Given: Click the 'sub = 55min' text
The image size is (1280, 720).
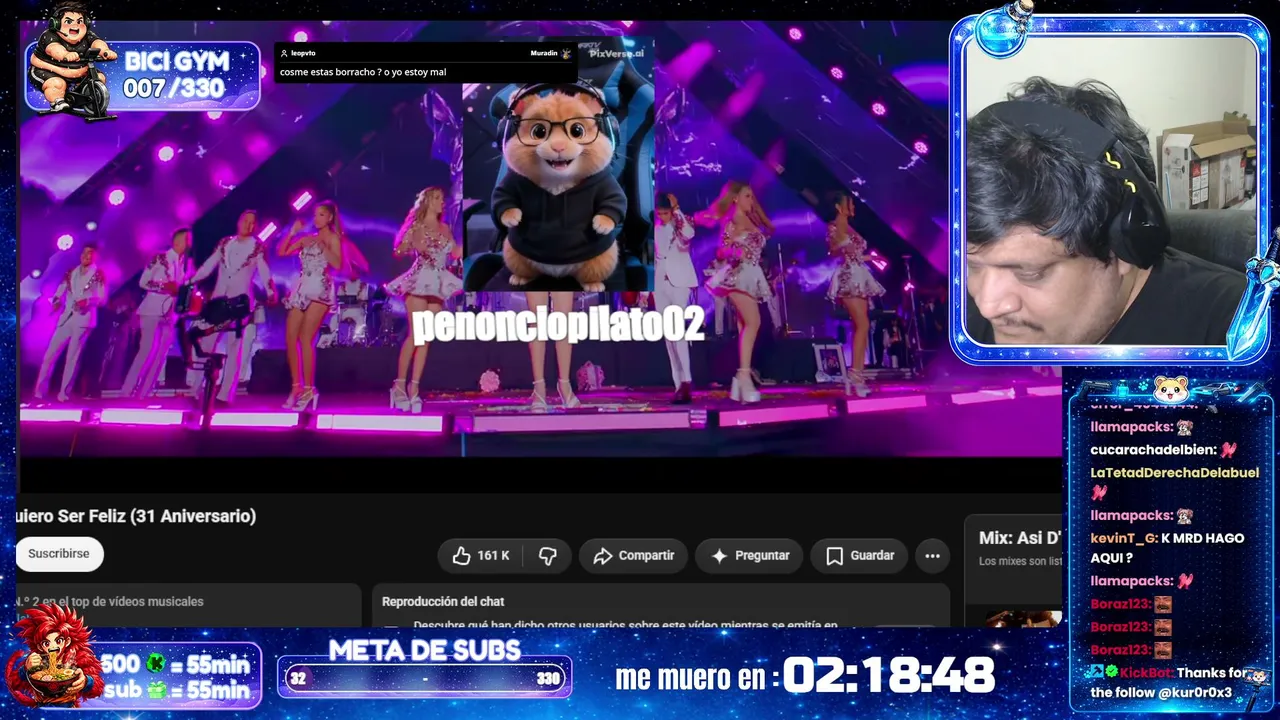Looking at the screenshot, I should tap(177, 689).
